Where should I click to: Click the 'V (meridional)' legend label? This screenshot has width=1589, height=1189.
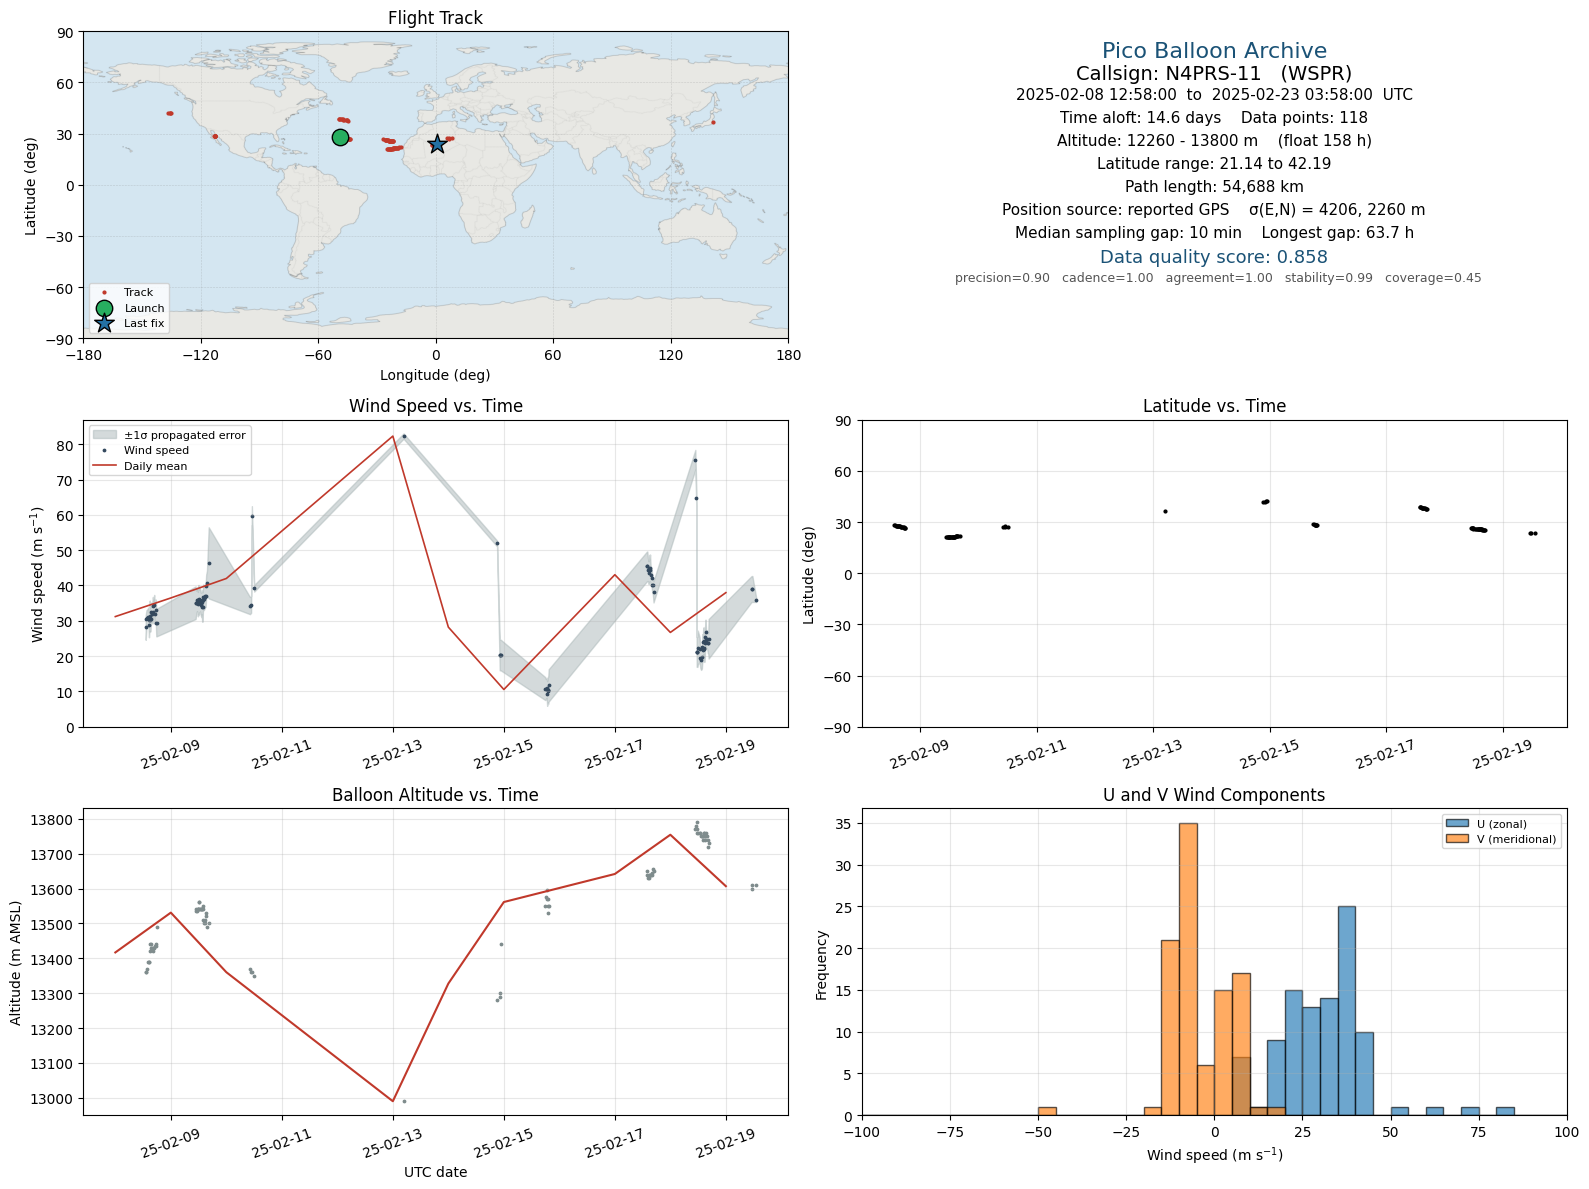coord(1517,839)
